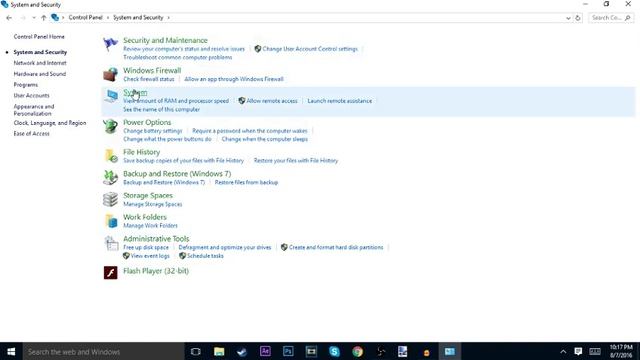Go up one level with up arrow

click(x=43, y=18)
